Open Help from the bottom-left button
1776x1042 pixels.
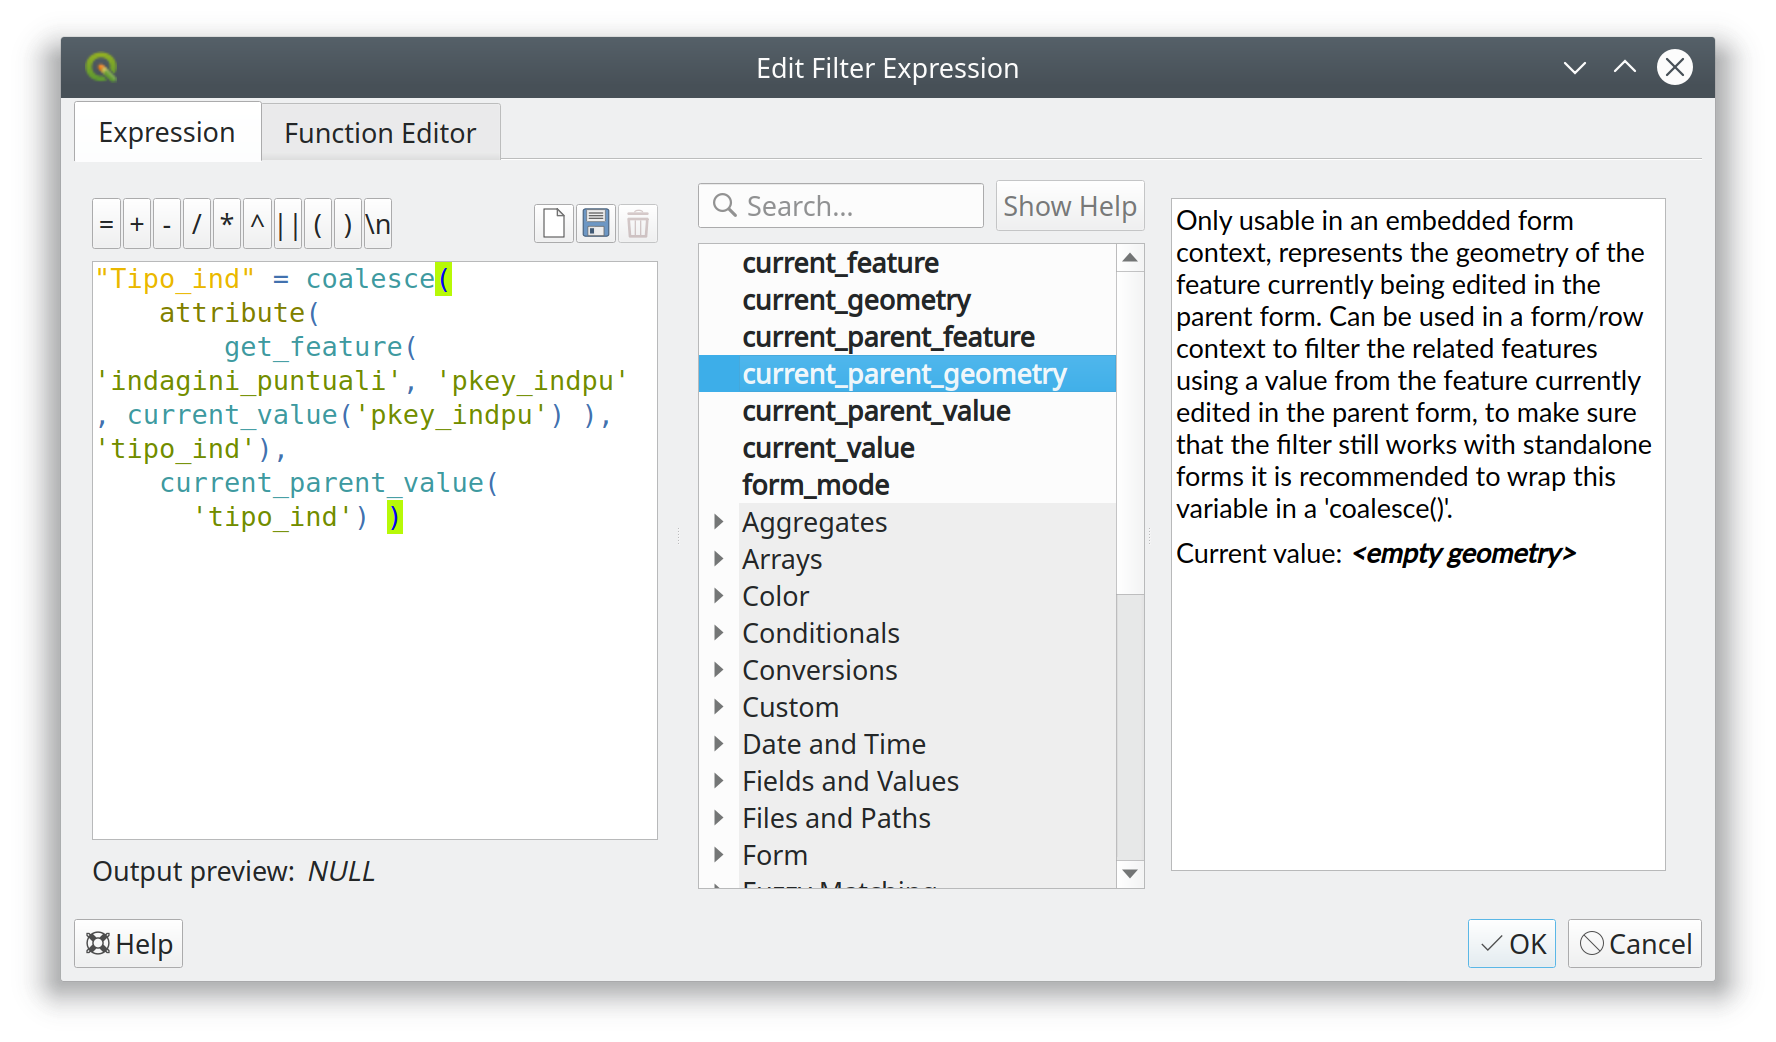(129, 944)
